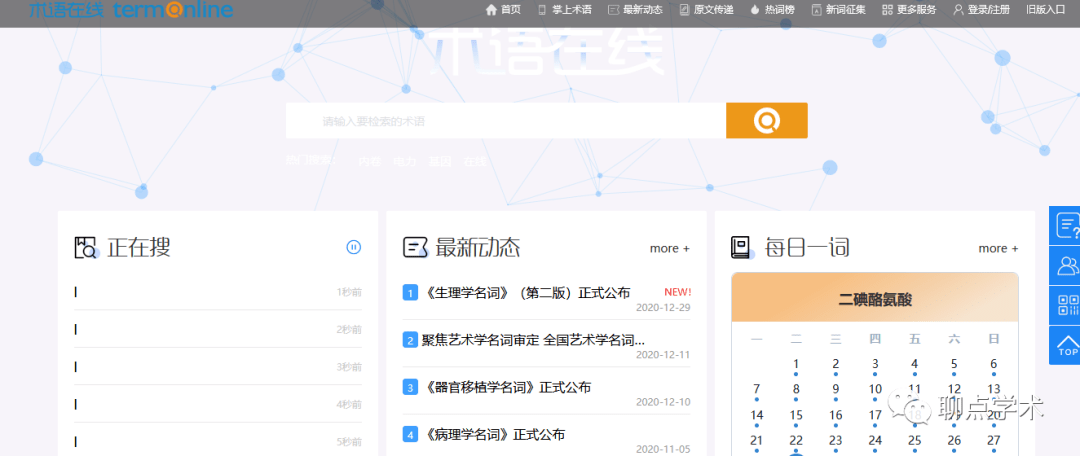
Task: Open news 《生理学名词》（第二版）正式公布
Action: (x=526, y=293)
